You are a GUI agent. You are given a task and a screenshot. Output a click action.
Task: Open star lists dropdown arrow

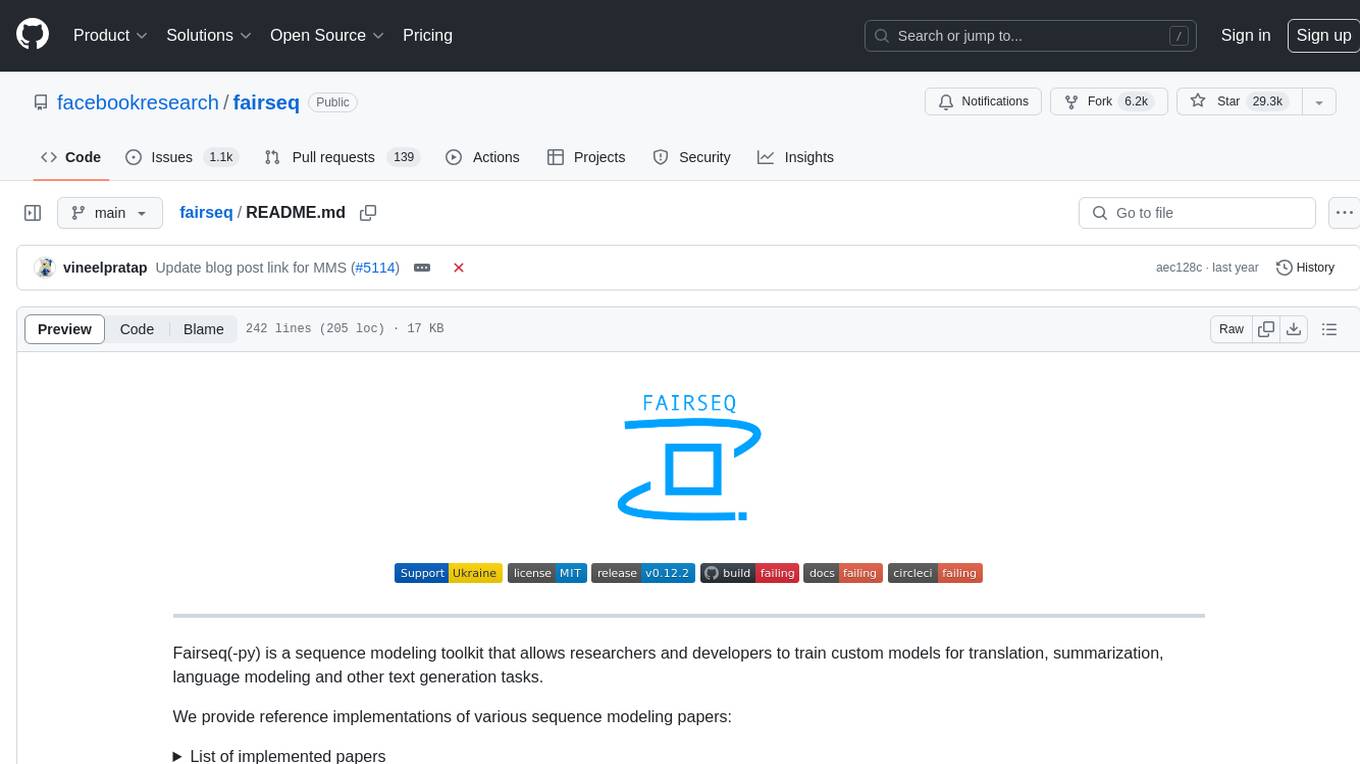pyautogui.click(x=1319, y=102)
